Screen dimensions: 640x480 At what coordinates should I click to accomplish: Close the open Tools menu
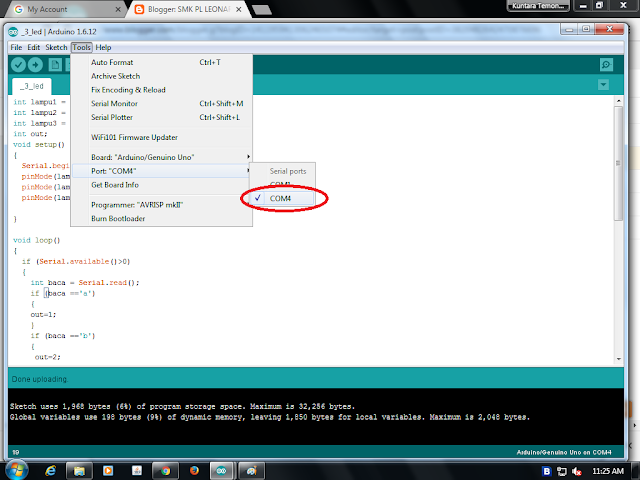tap(82, 47)
